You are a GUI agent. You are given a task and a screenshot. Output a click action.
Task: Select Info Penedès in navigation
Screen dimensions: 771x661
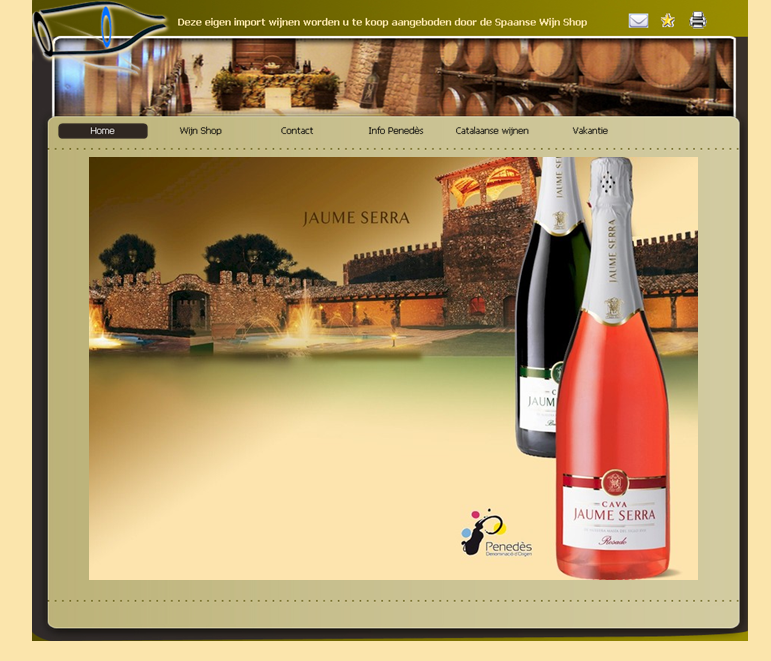[395, 131]
